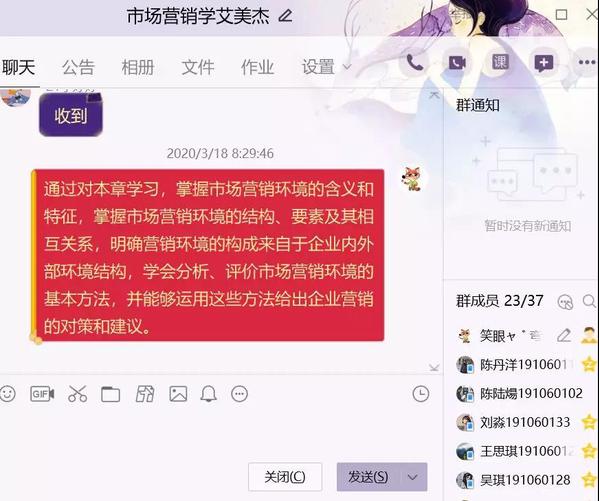
Task: Open the emoji picker in the input toolbar
Action: coord(7,394)
